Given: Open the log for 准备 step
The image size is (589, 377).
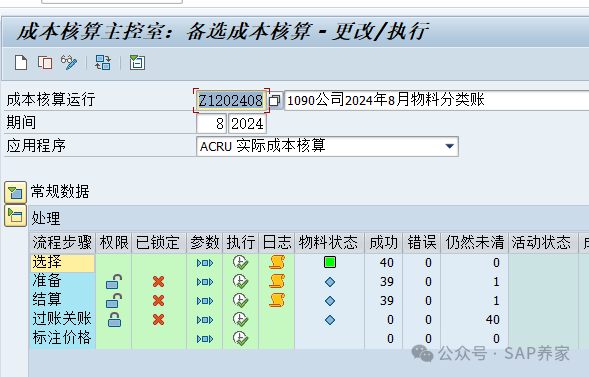Looking at the screenshot, I should point(277,281).
